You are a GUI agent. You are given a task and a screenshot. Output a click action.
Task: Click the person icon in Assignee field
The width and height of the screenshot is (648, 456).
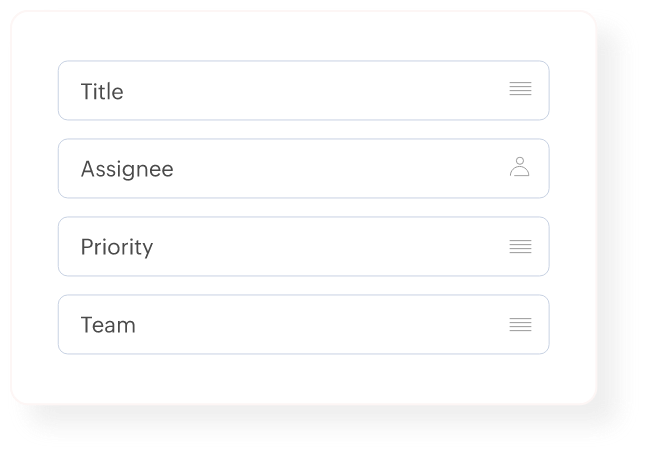pyautogui.click(x=520, y=167)
